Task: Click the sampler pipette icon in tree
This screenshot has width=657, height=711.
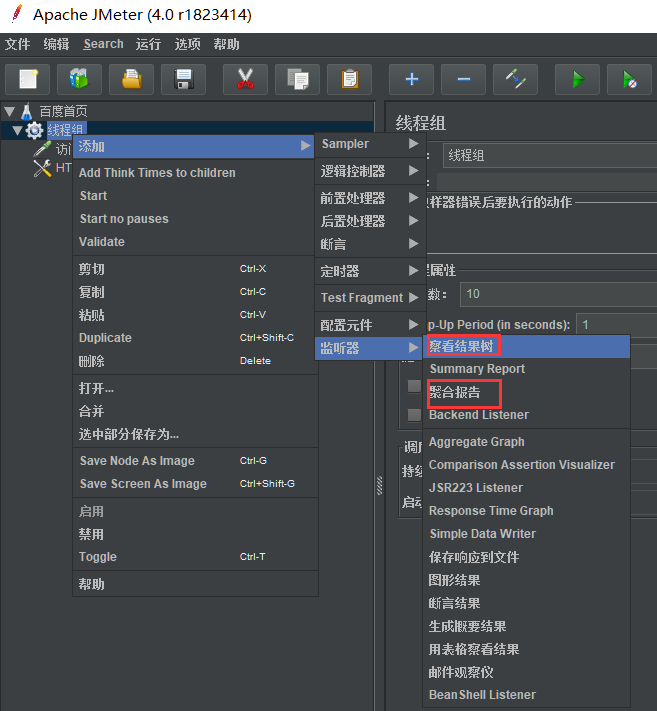Action: point(43,149)
